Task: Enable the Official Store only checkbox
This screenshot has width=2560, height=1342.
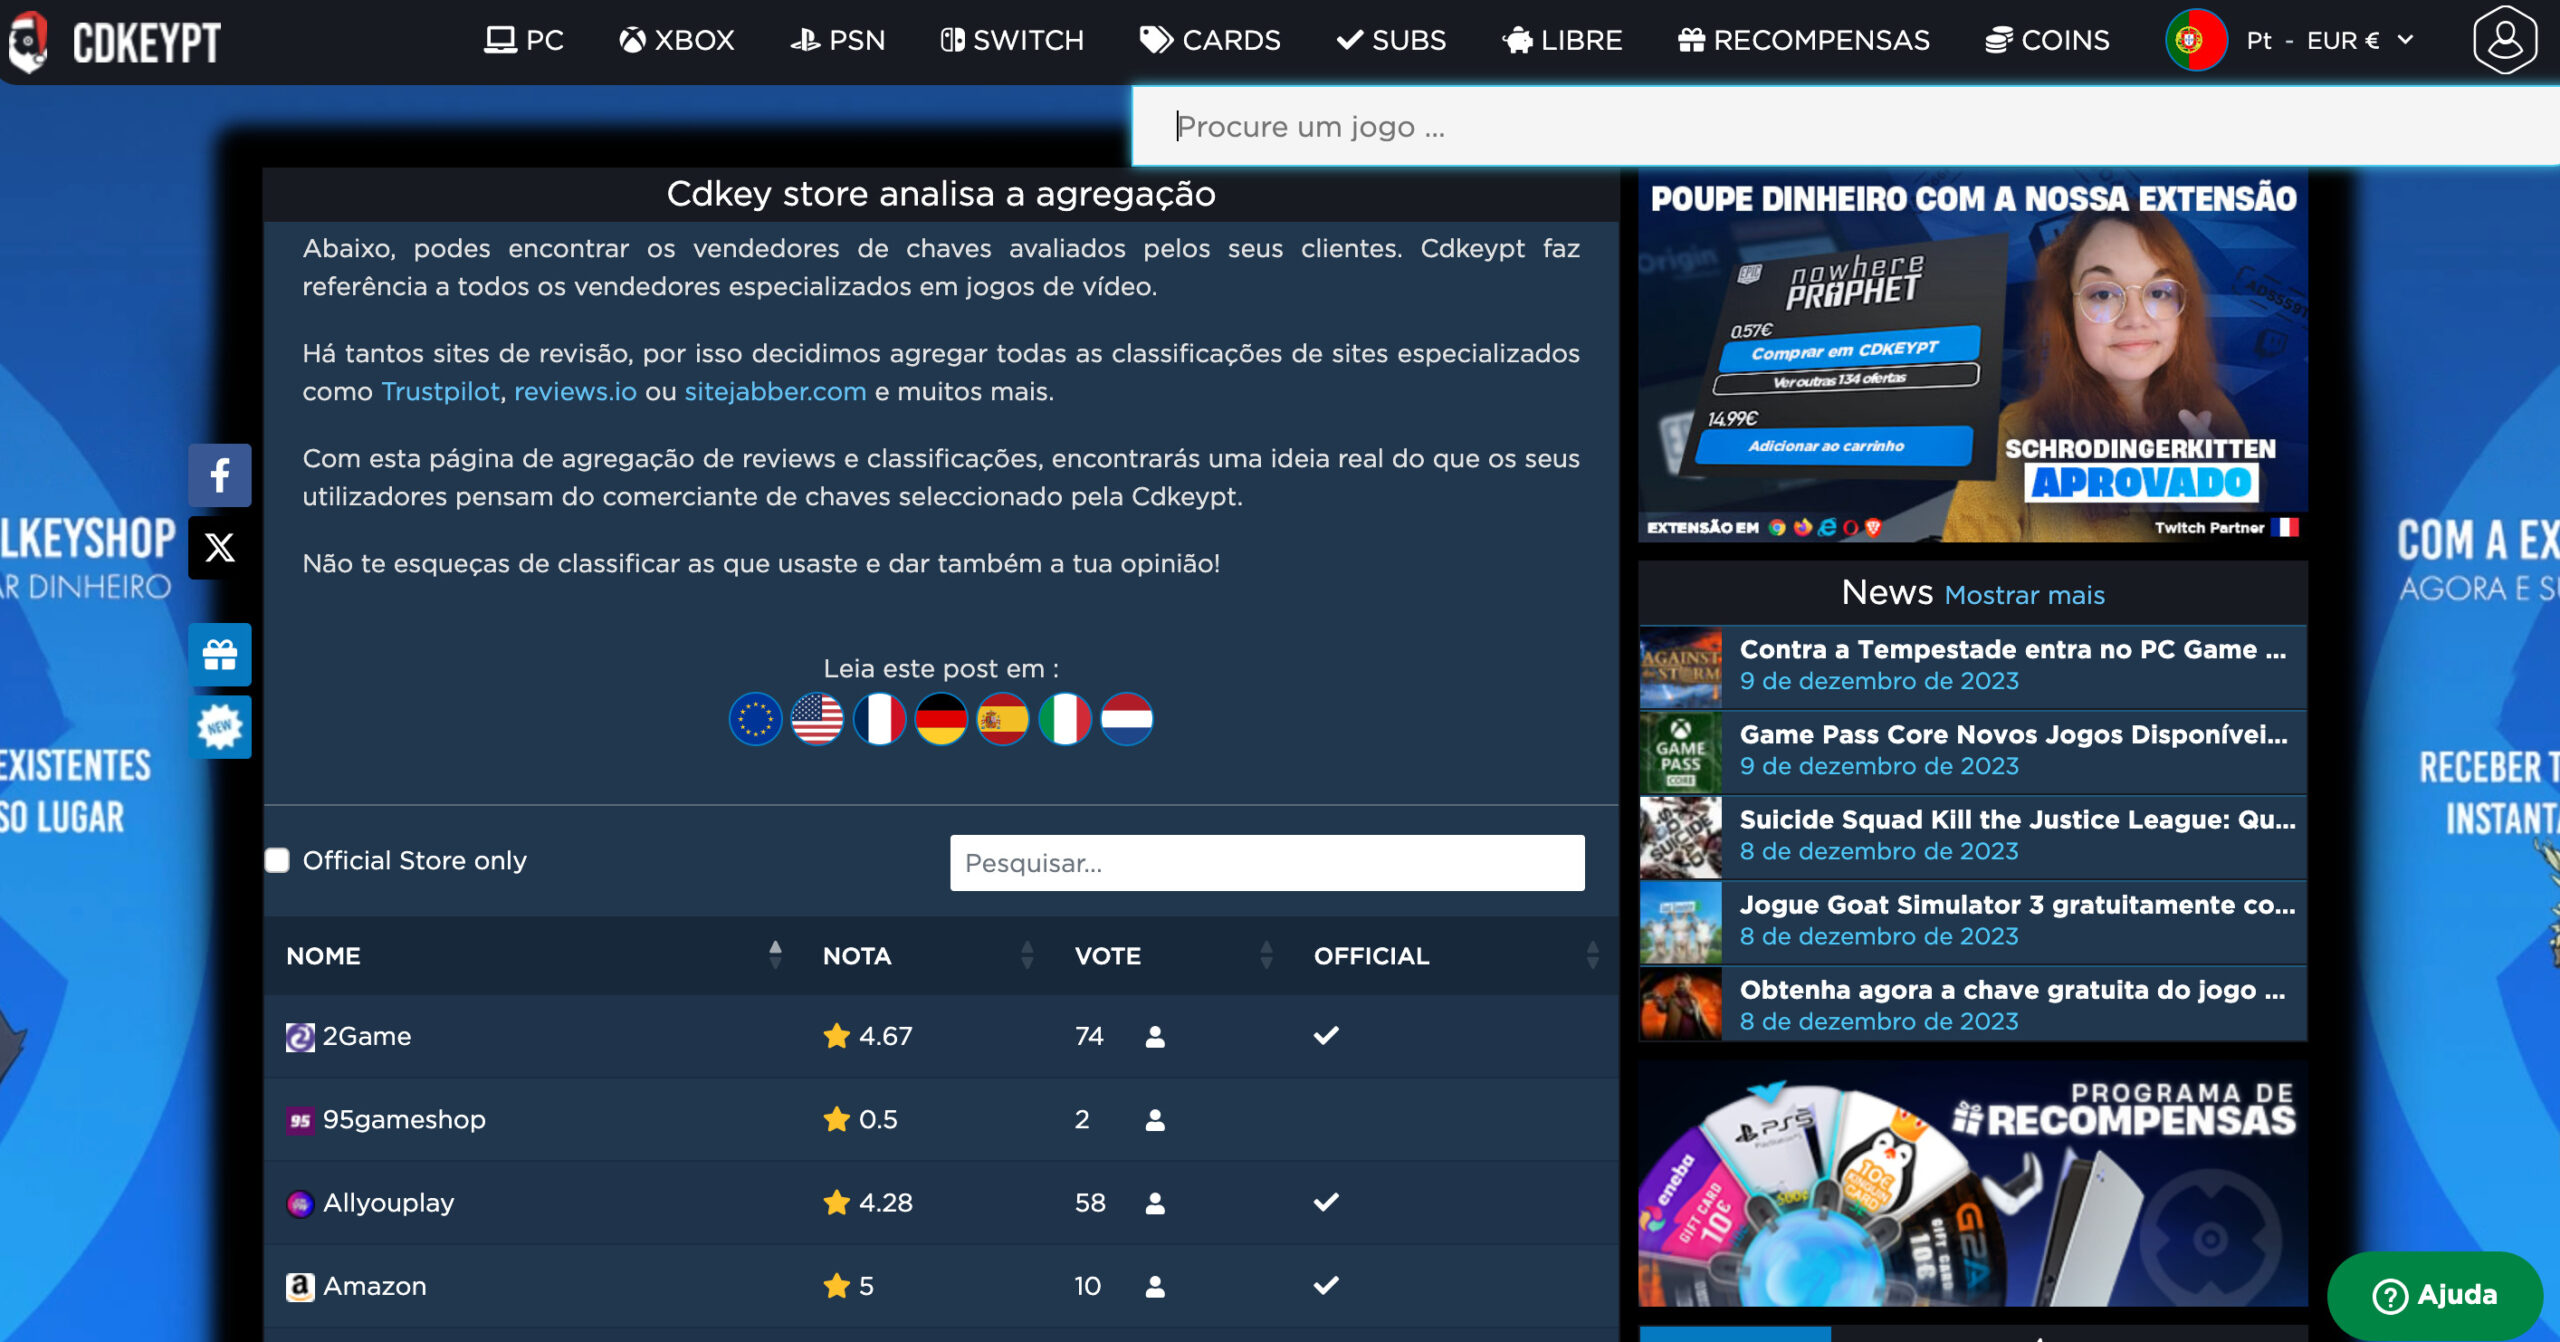Action: click(x=277, y=861)
